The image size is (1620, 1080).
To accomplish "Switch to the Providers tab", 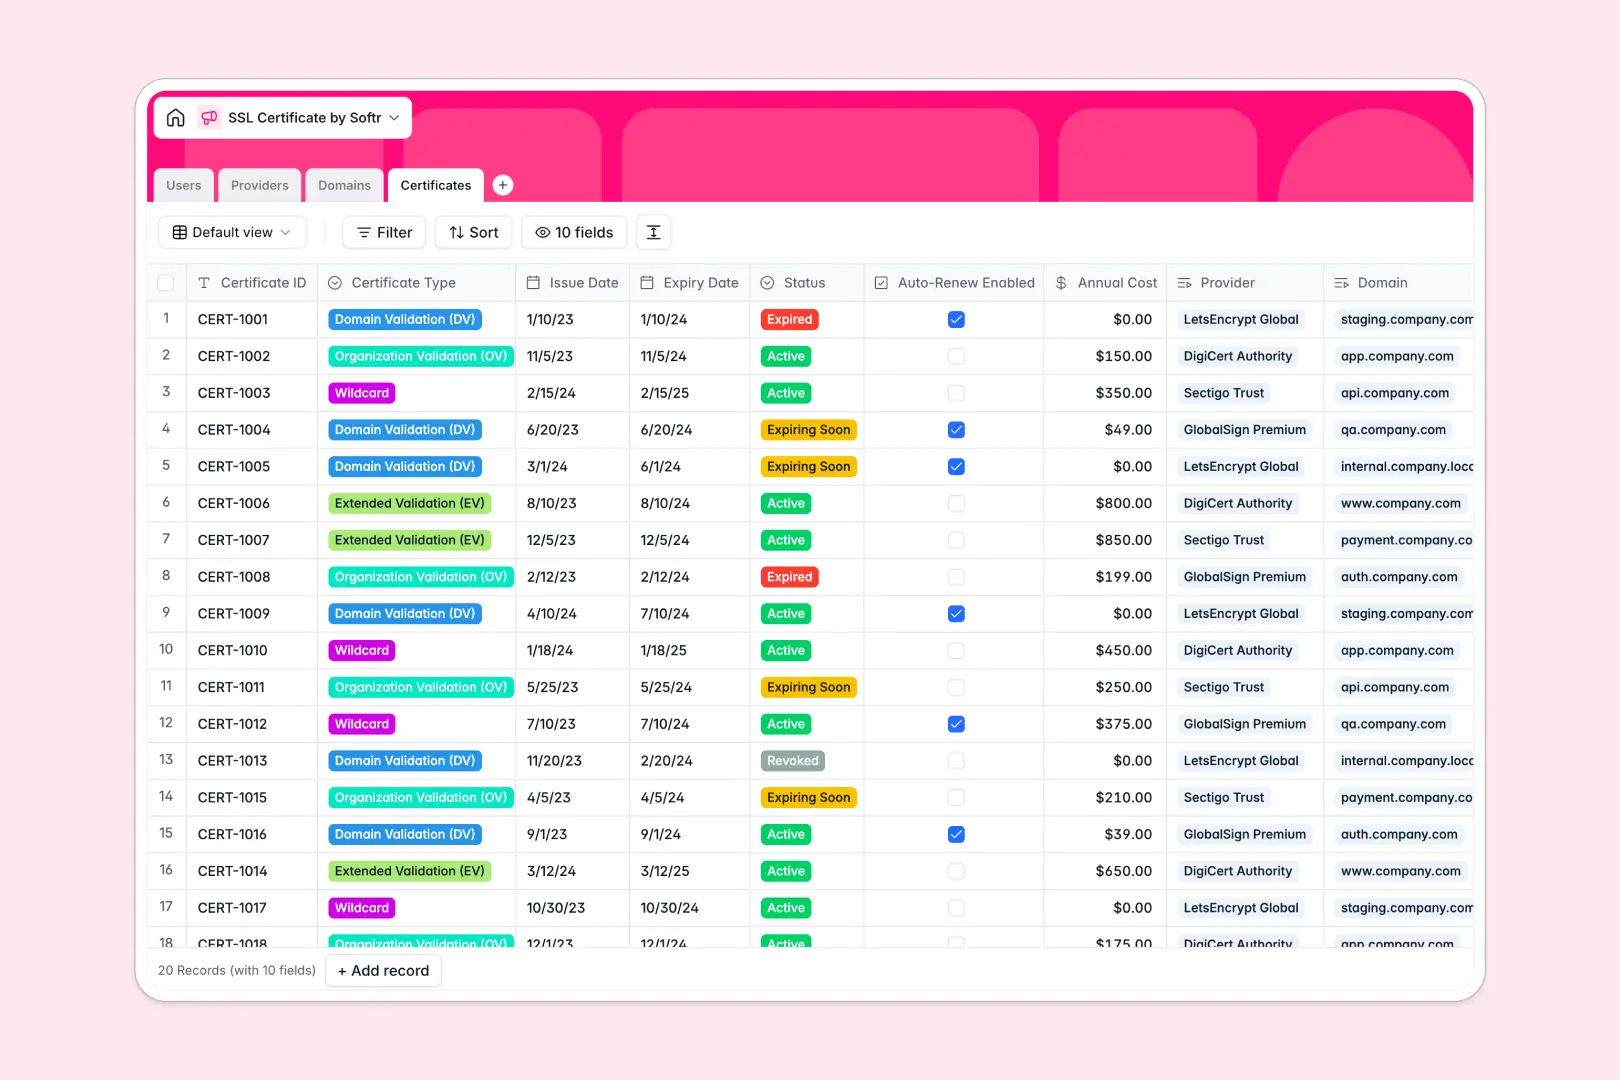I will (259, 185).
